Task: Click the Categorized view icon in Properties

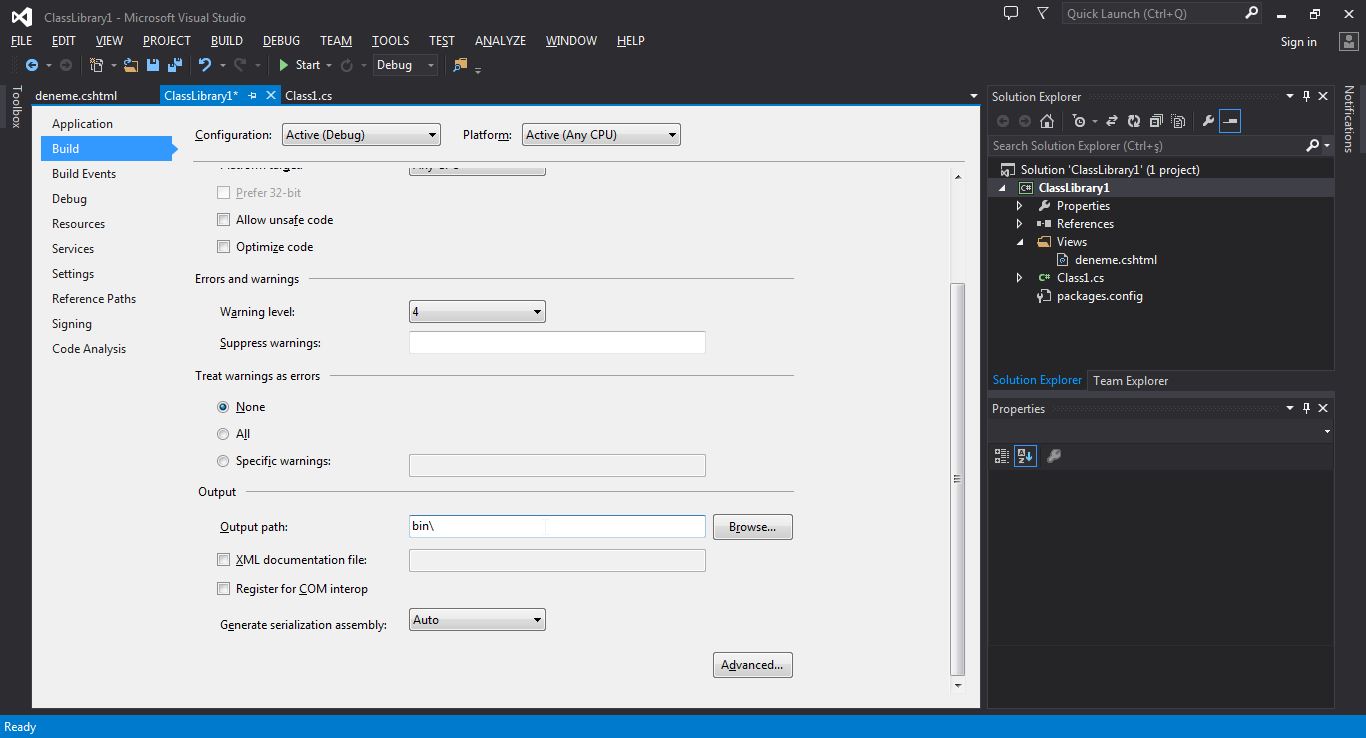Action: 1000,455
